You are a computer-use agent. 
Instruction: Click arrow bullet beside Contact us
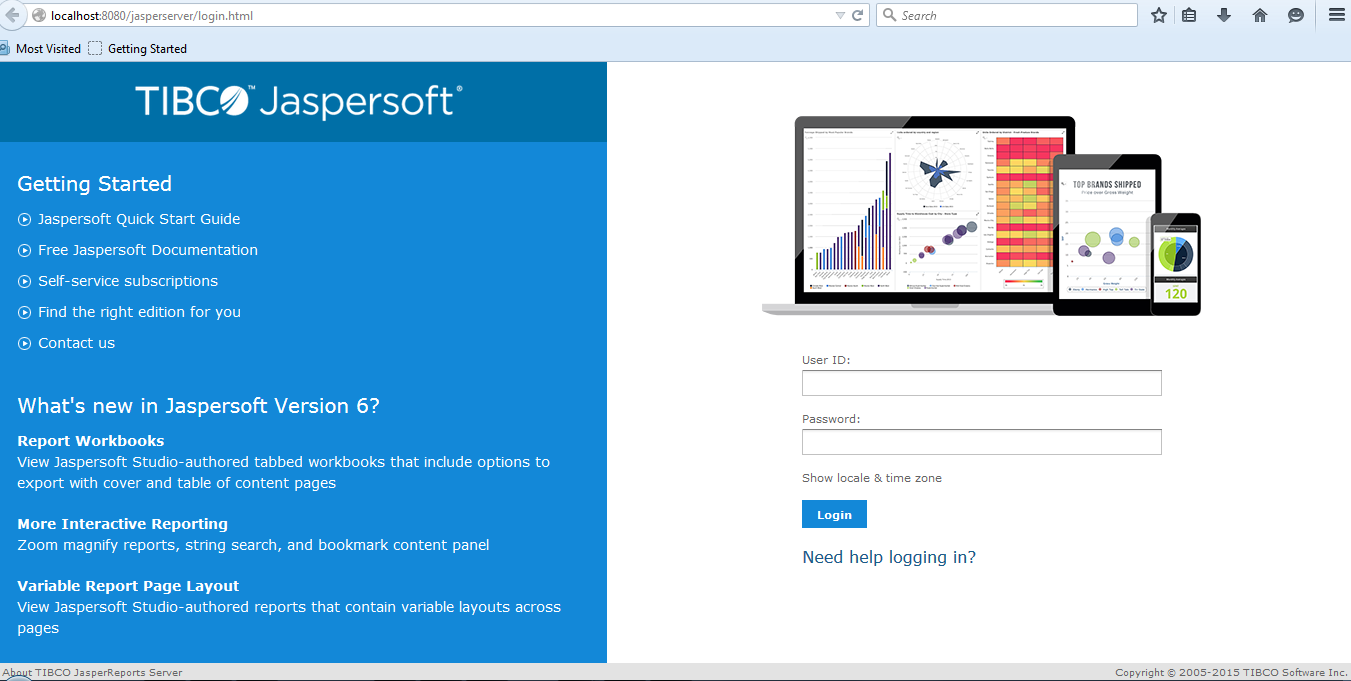pos(25,344)
